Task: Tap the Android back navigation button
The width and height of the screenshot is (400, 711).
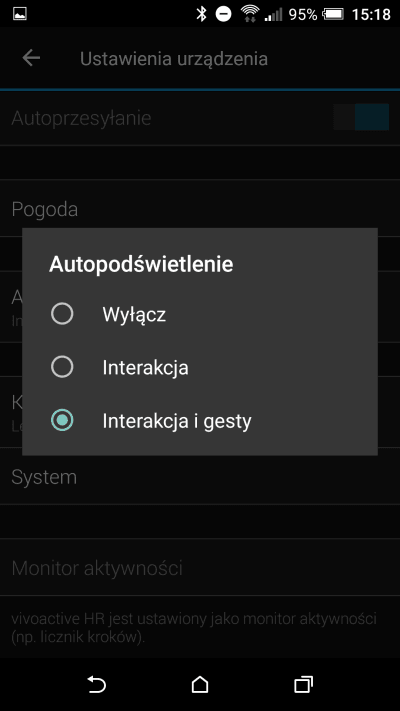Action: [x=97, y=684]
